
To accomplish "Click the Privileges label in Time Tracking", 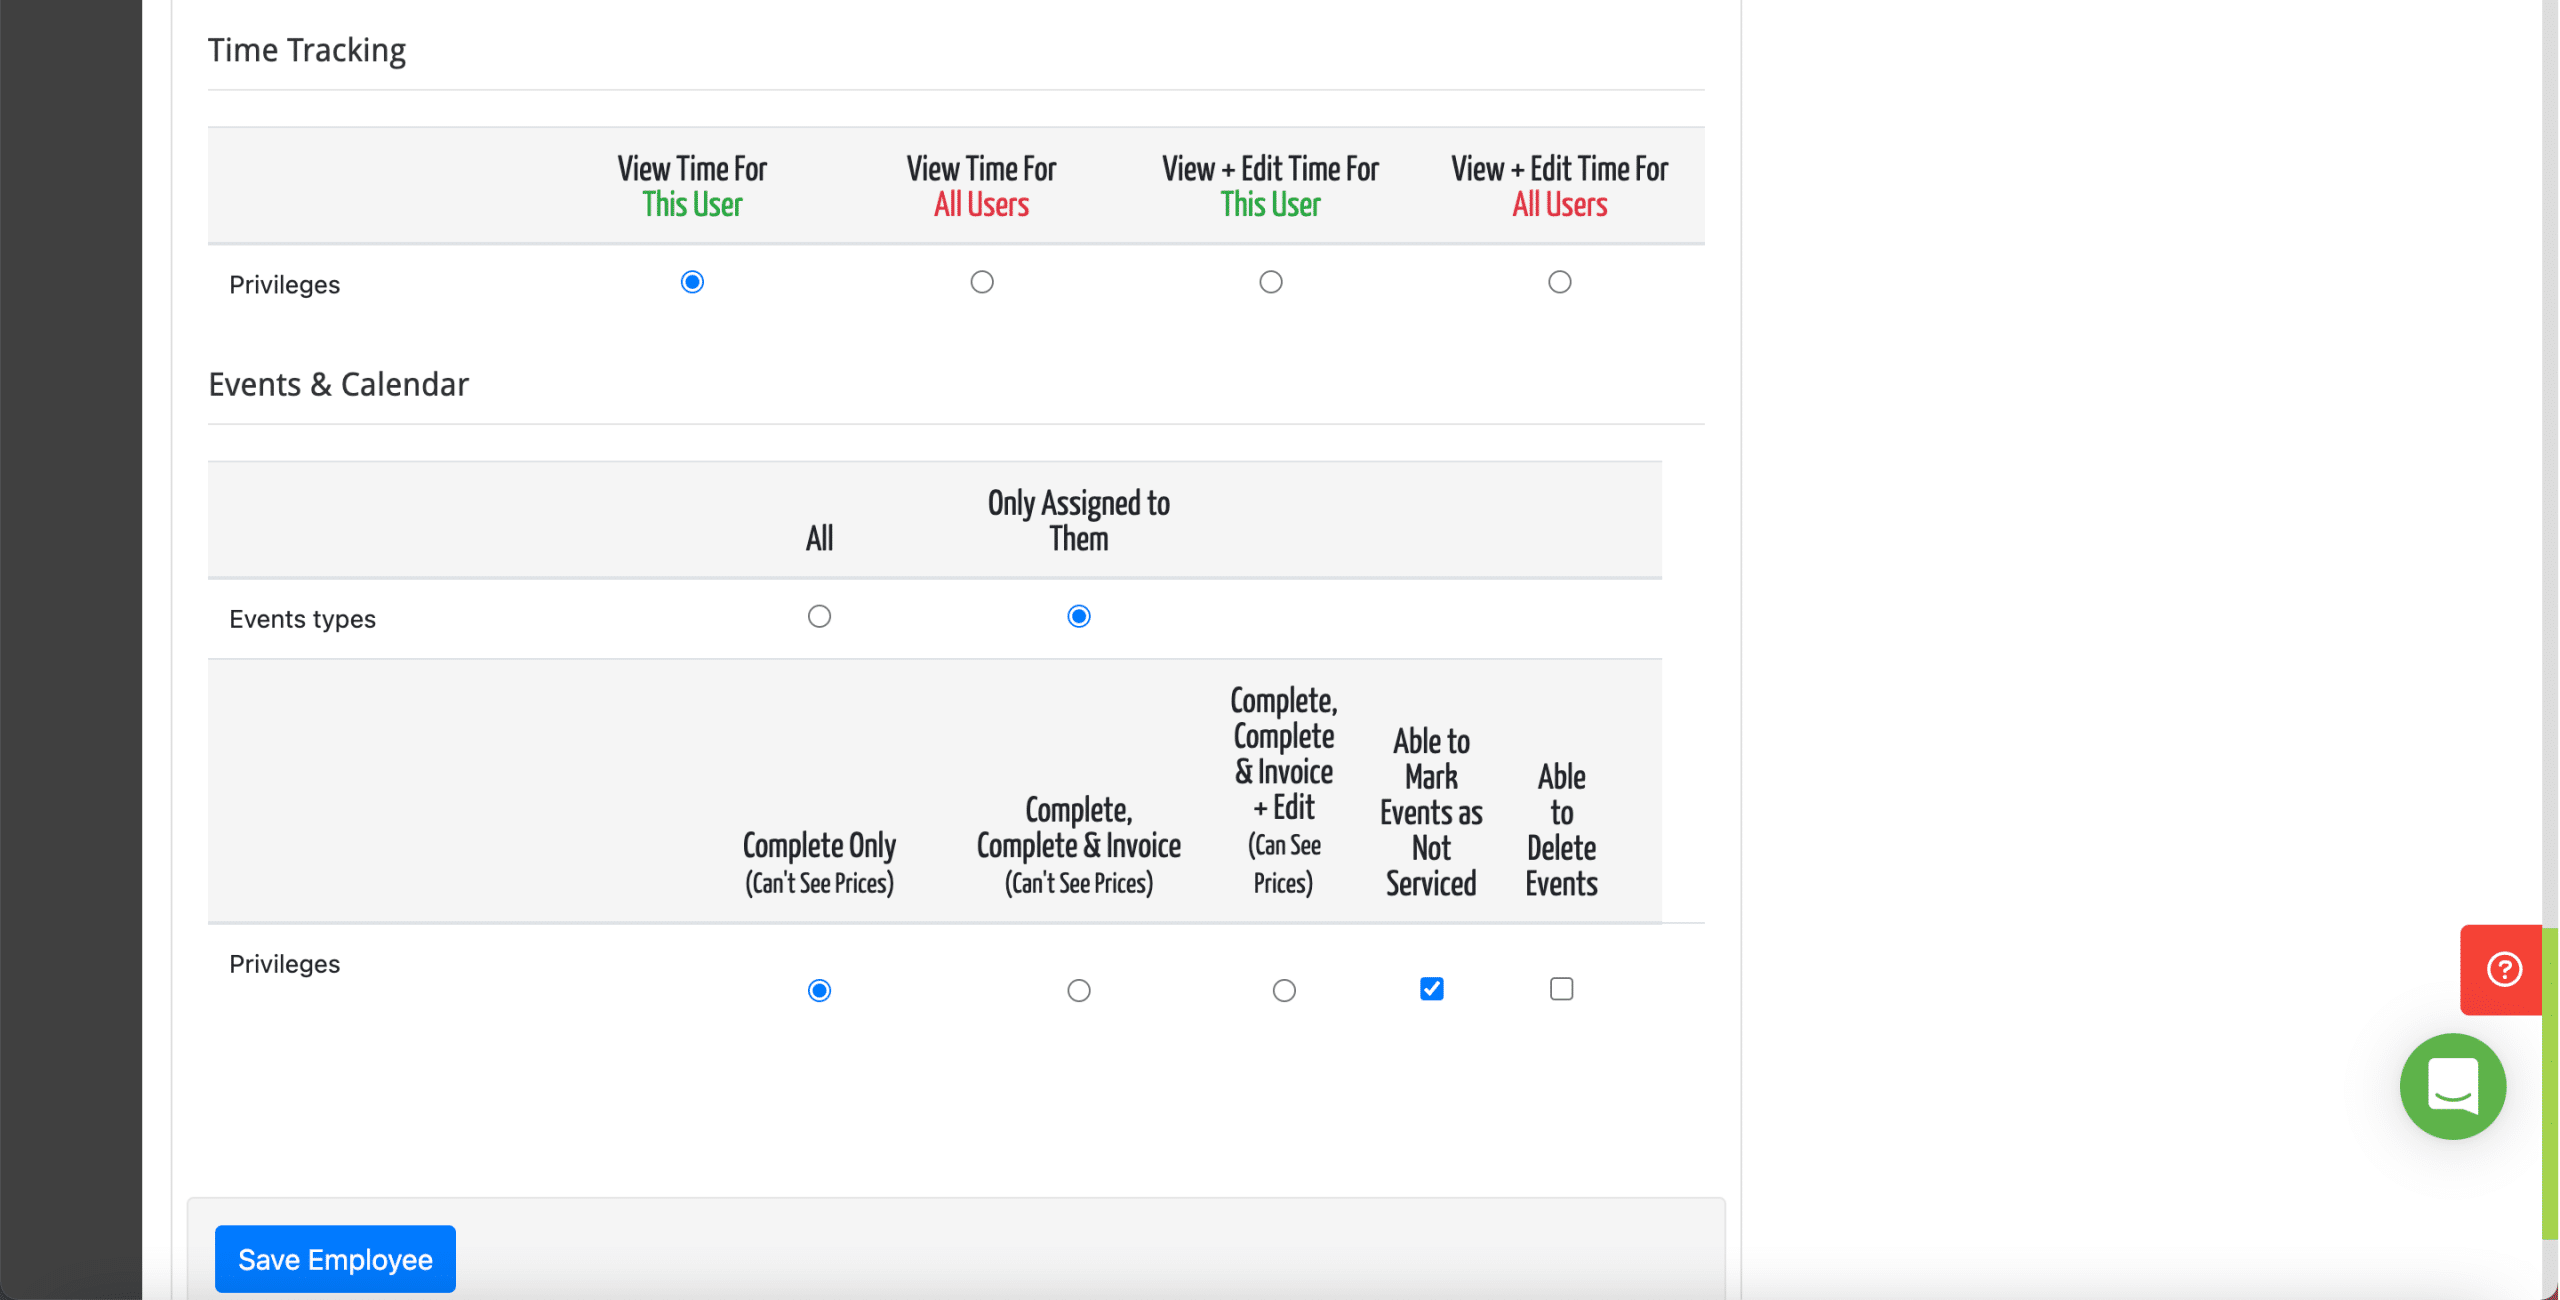I will [x=284, y=285].
